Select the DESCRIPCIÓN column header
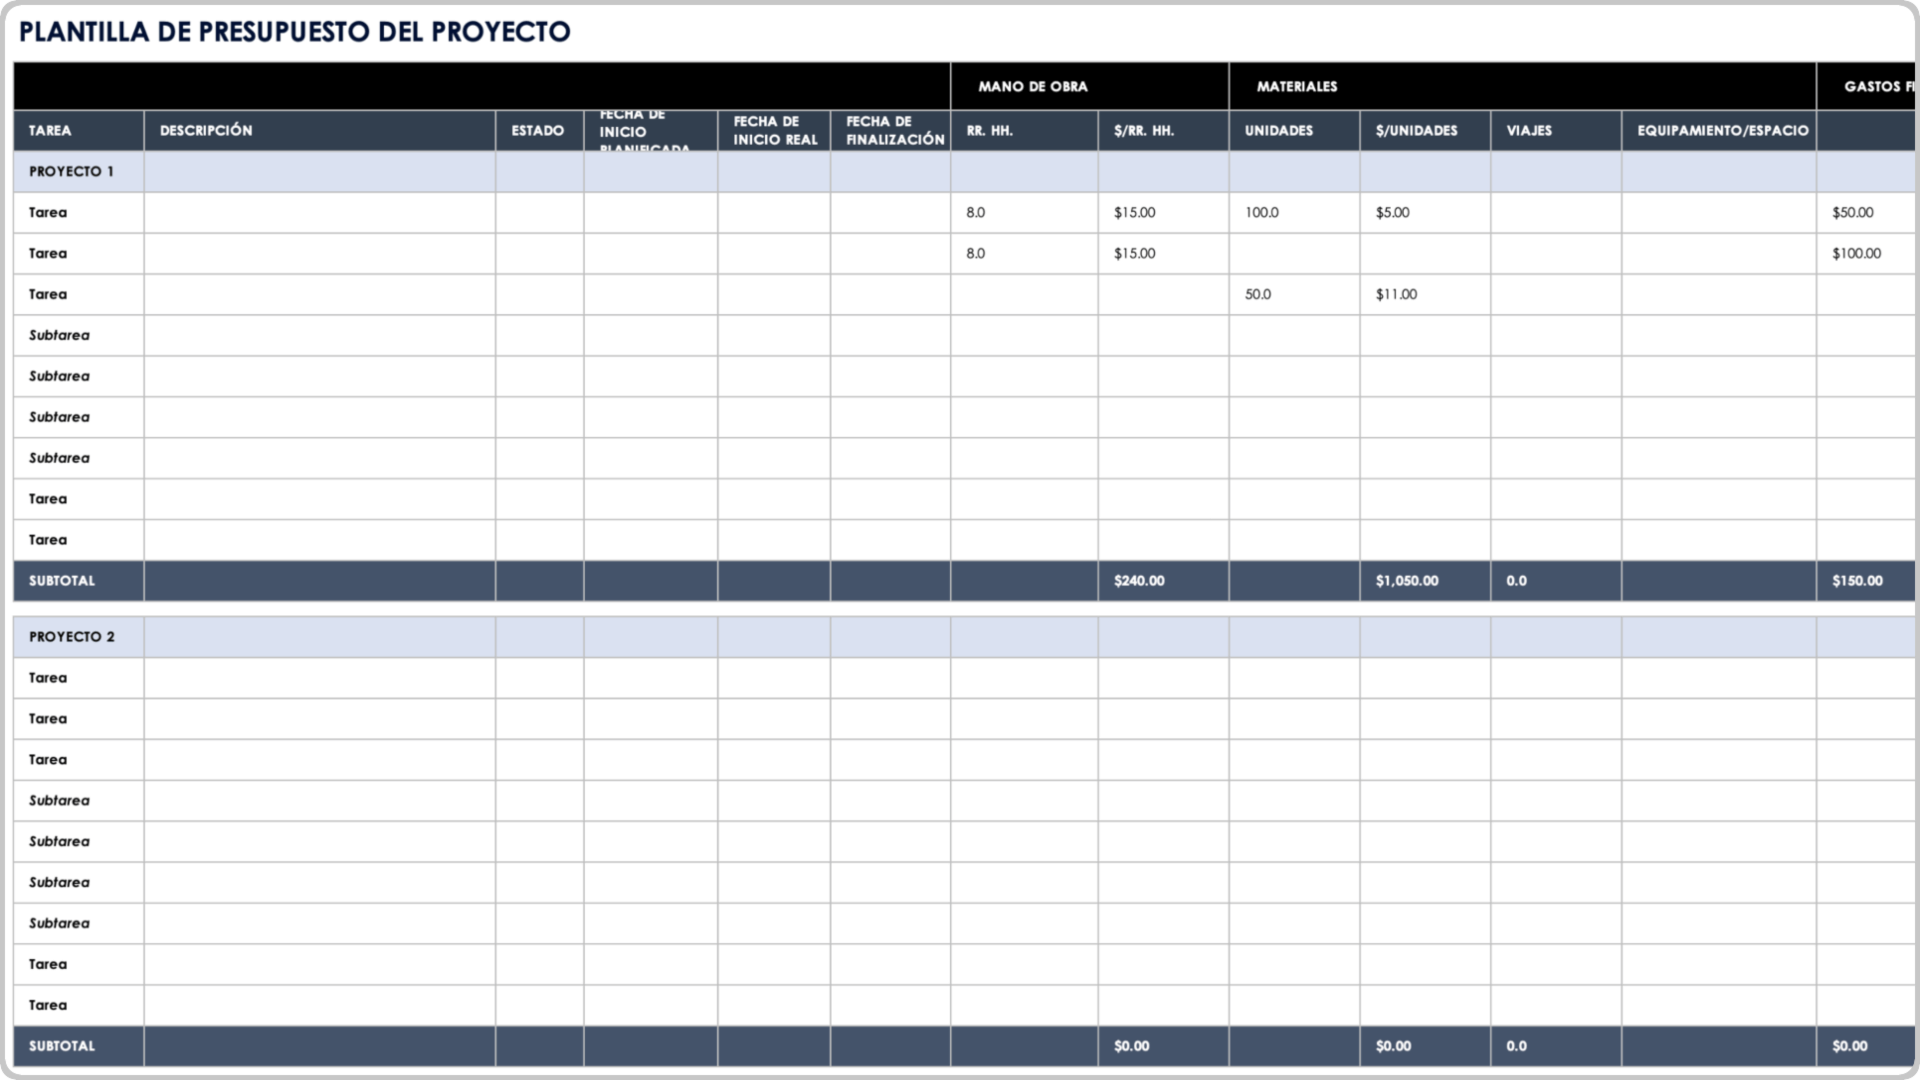This screenshot has width=1920, height=1080. pos(320,130)
